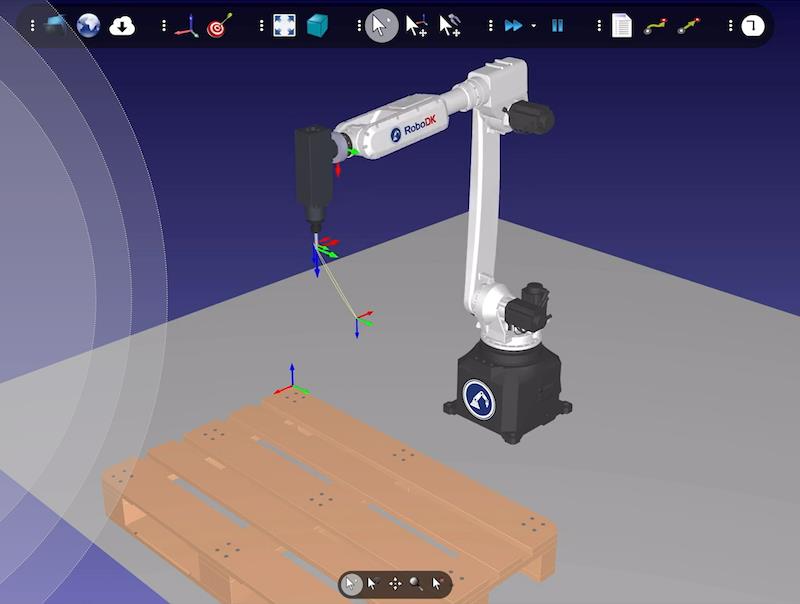Viewport: 800px width, 604px height.
Task: Toggle the move robot tool tool
Action: click(x=450, y=26)
